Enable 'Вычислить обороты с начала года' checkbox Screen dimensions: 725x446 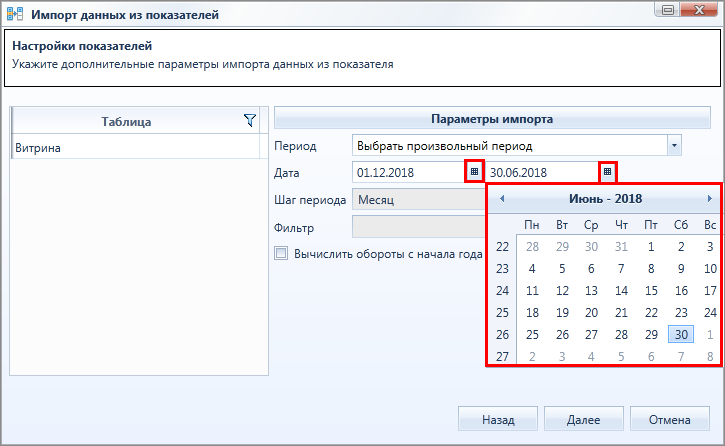(281, 253)
